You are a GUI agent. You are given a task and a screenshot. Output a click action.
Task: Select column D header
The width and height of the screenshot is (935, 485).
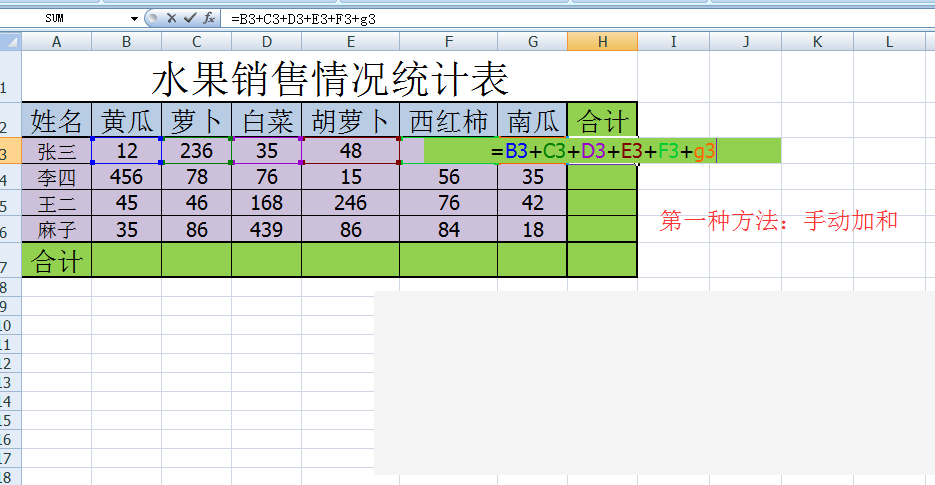coord(267,42)
